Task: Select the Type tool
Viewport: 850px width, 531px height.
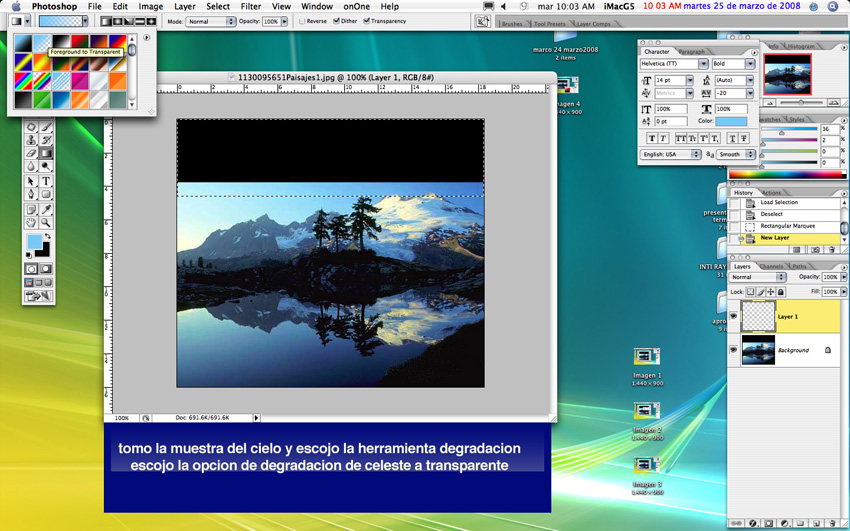Action: pyautogui.click(x=46, y=181)
